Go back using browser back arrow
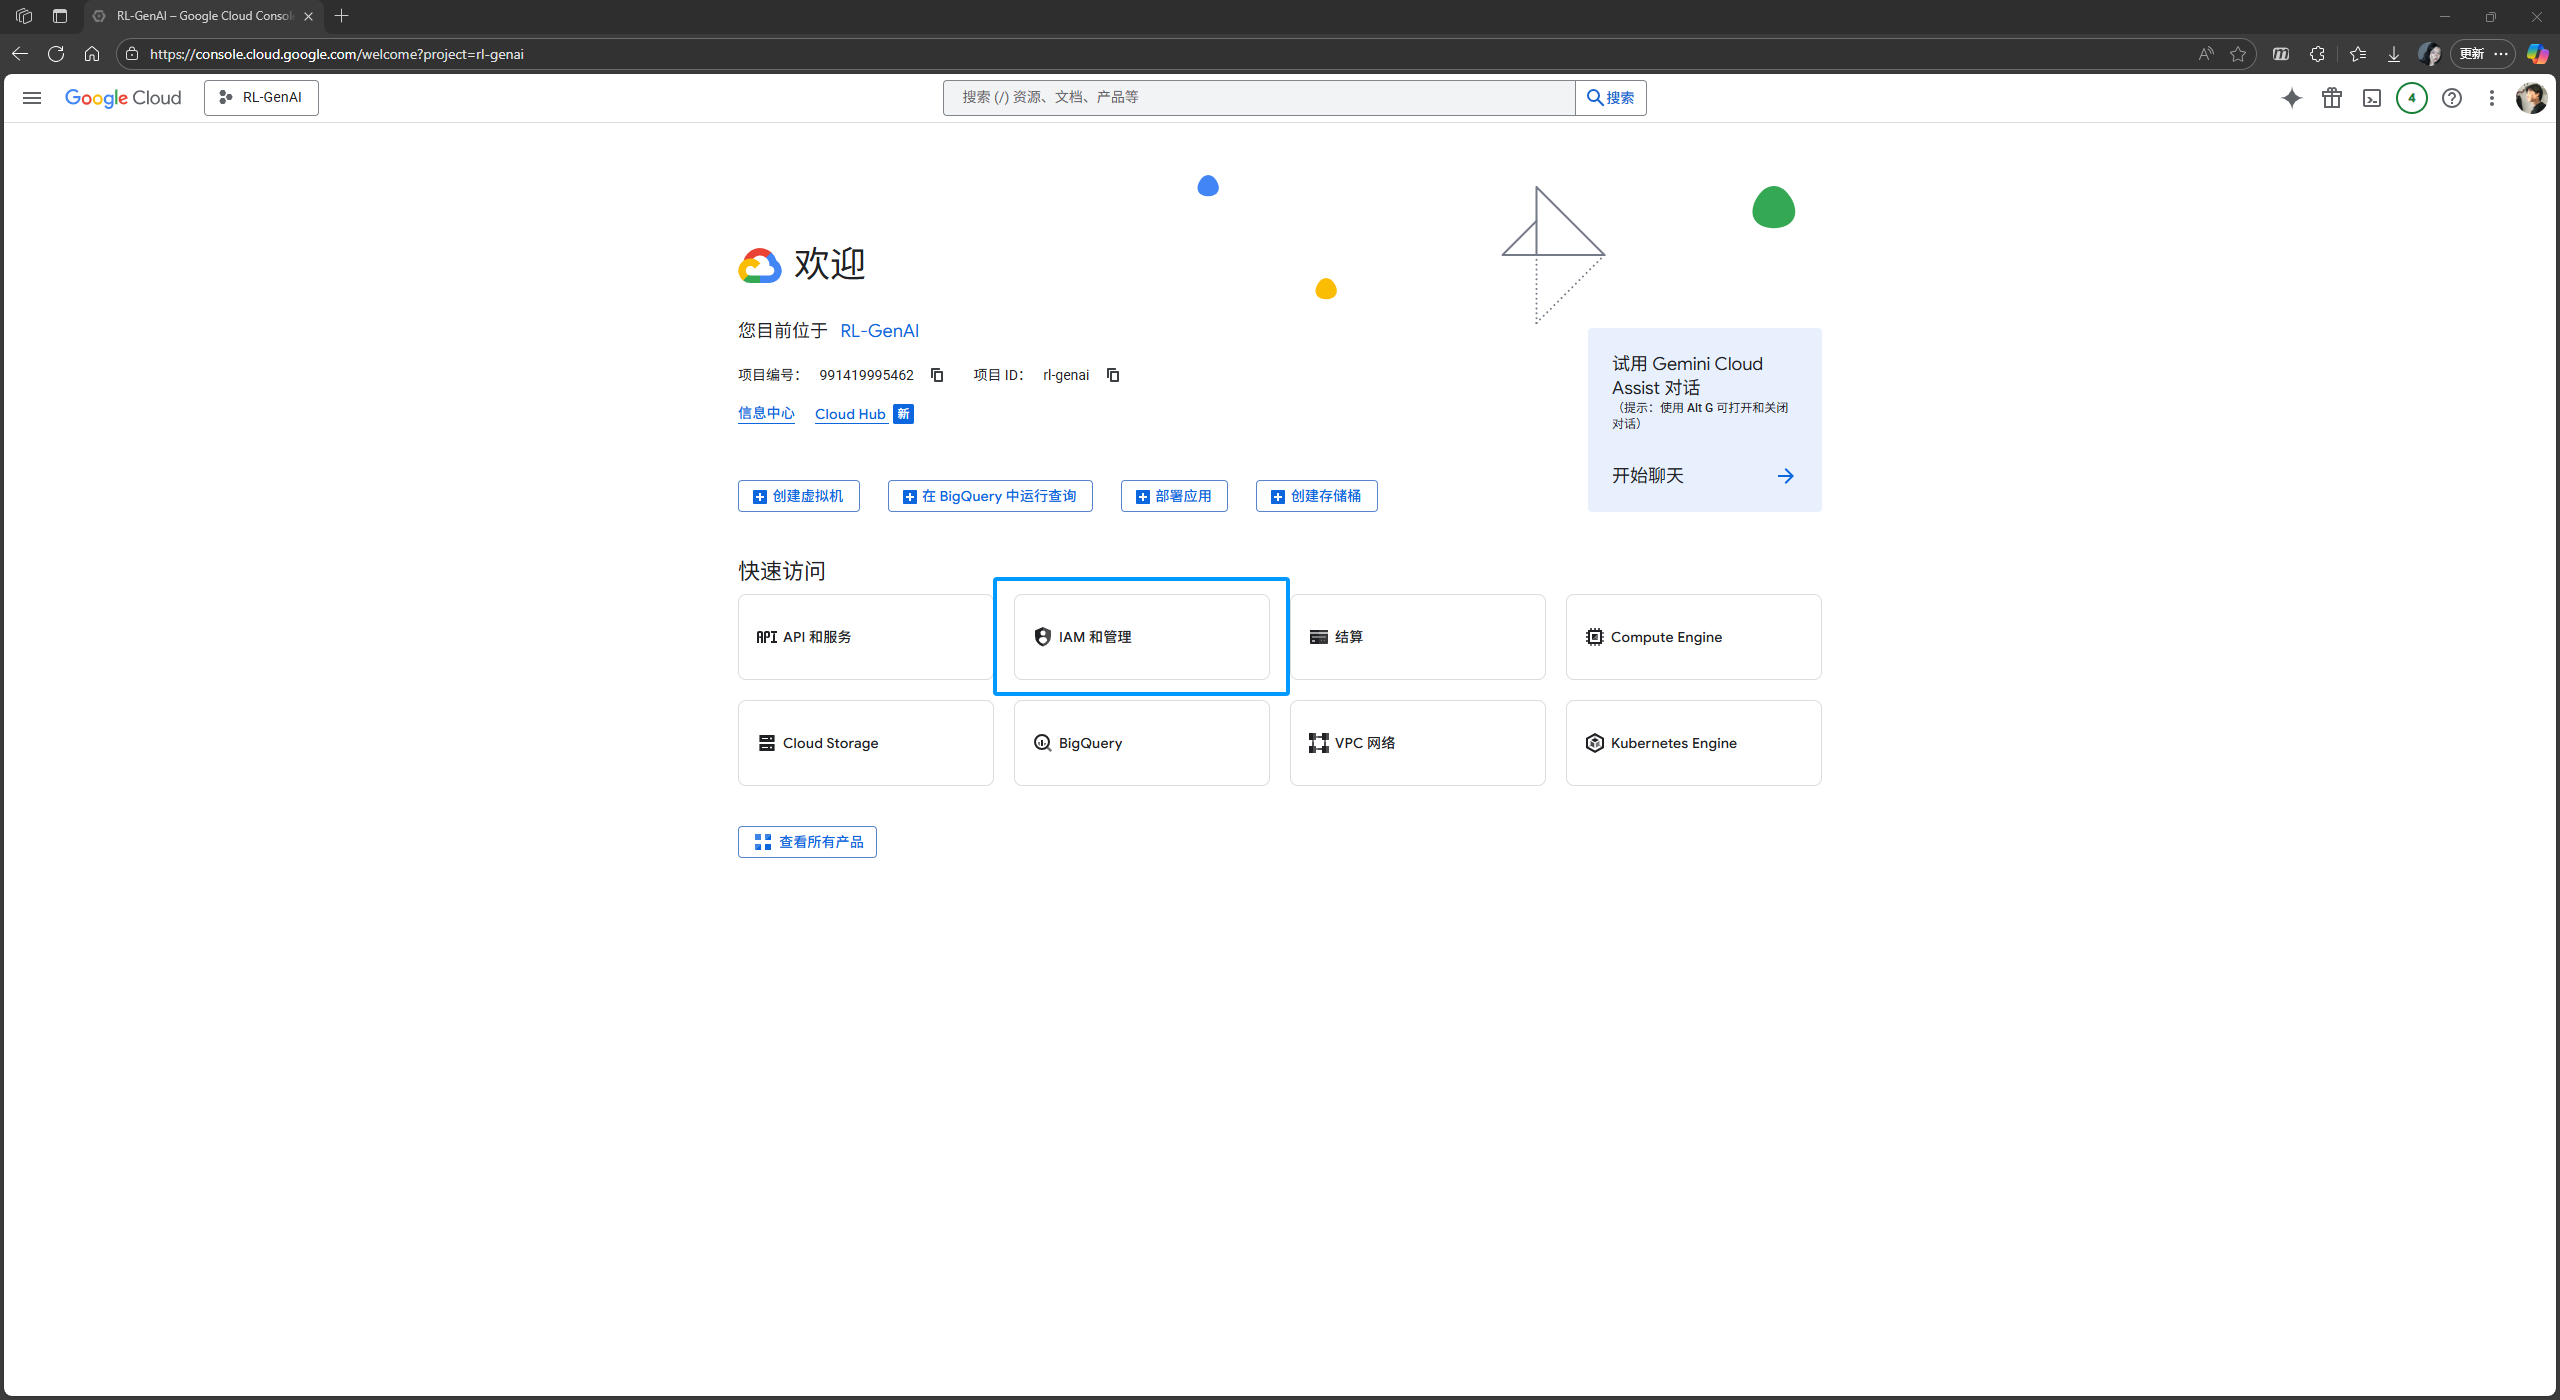This screenshot has width=2560, height=1400. pyautogui.click(x=20, y=54)
